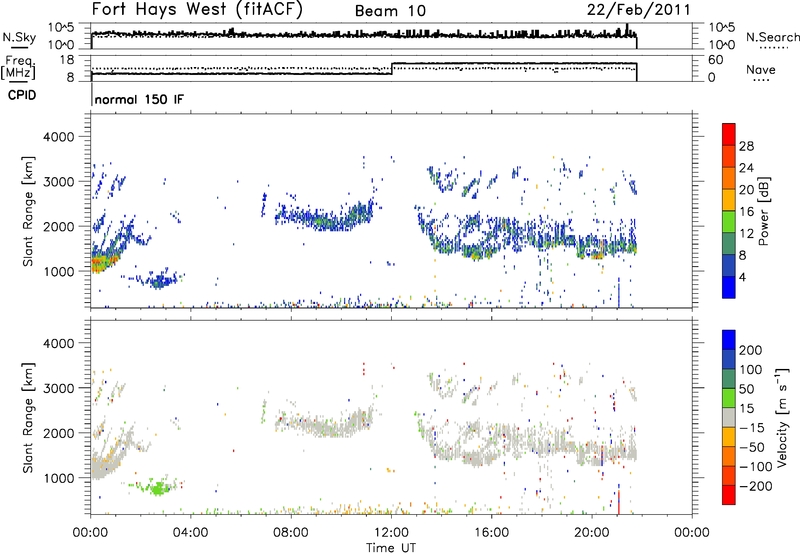
Task: Click '2000' tick on the velocity panel
Action: (x=59, y=433)
